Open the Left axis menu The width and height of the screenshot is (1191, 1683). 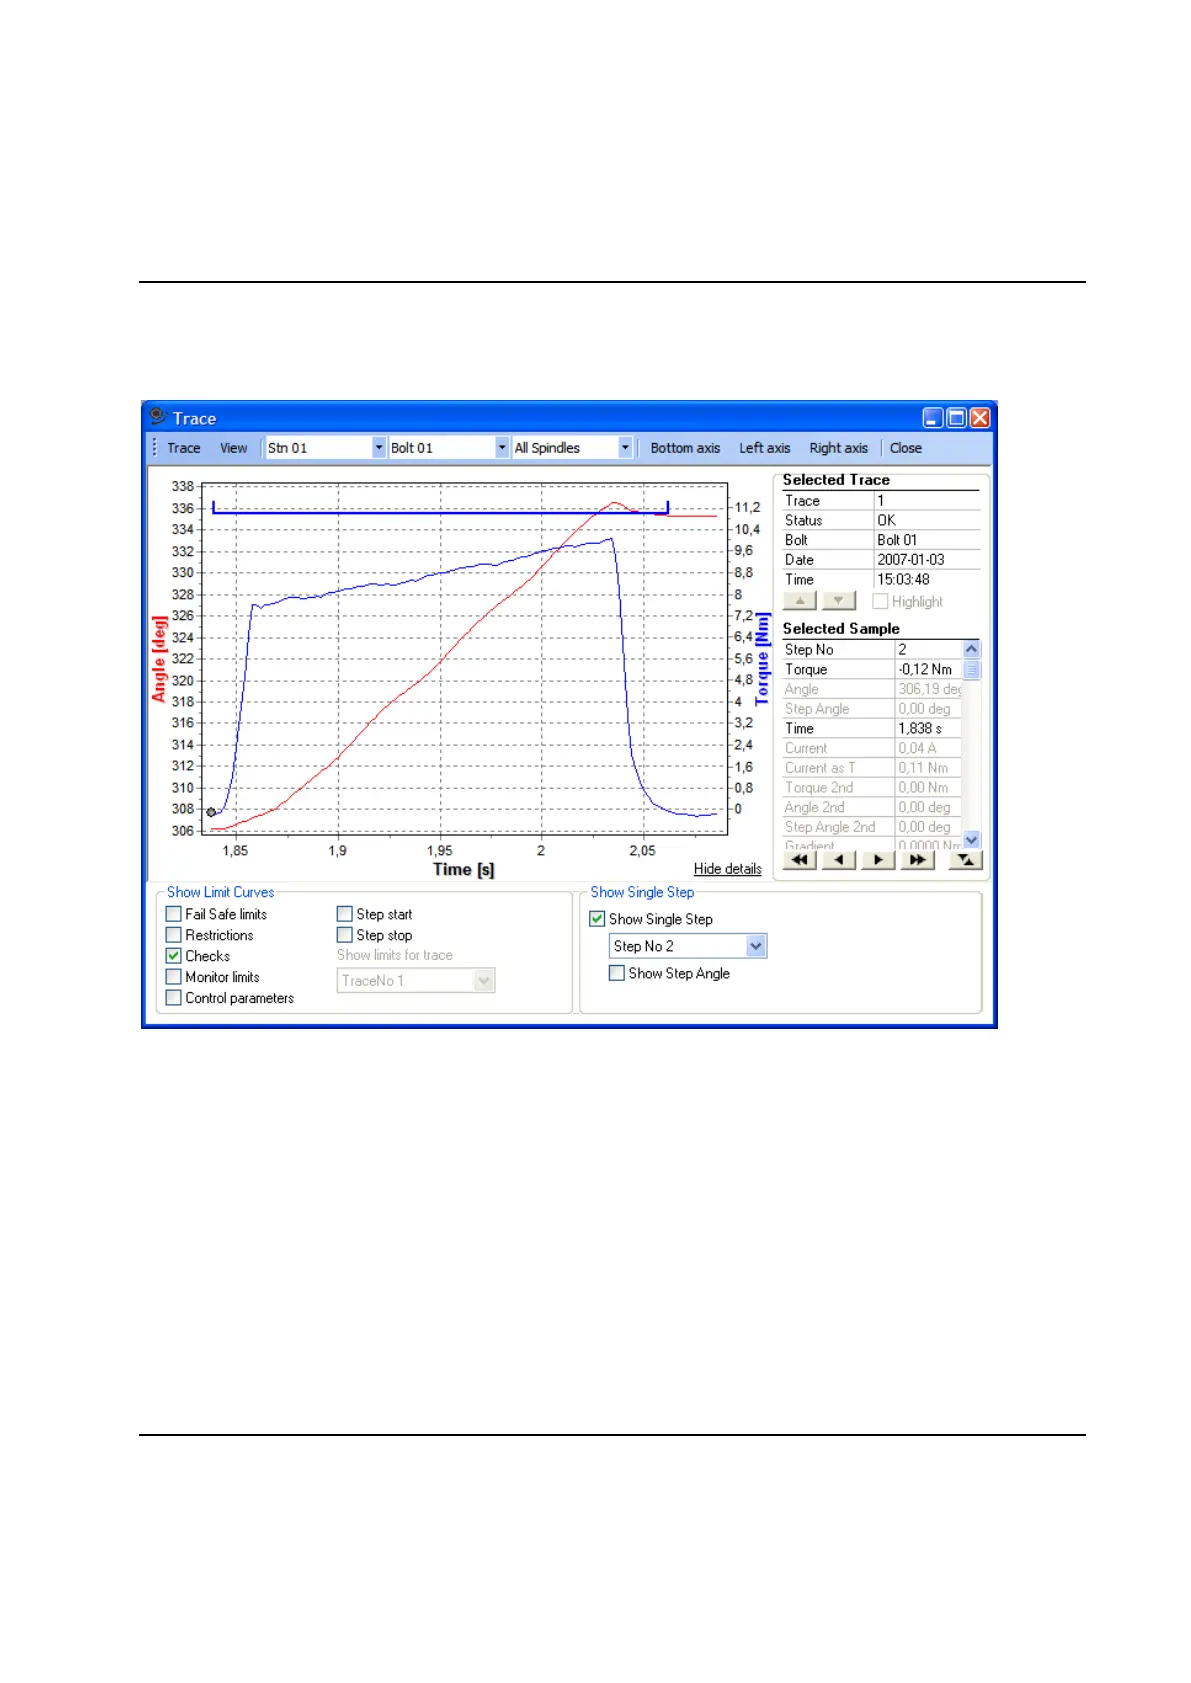[x=764, y=448]
